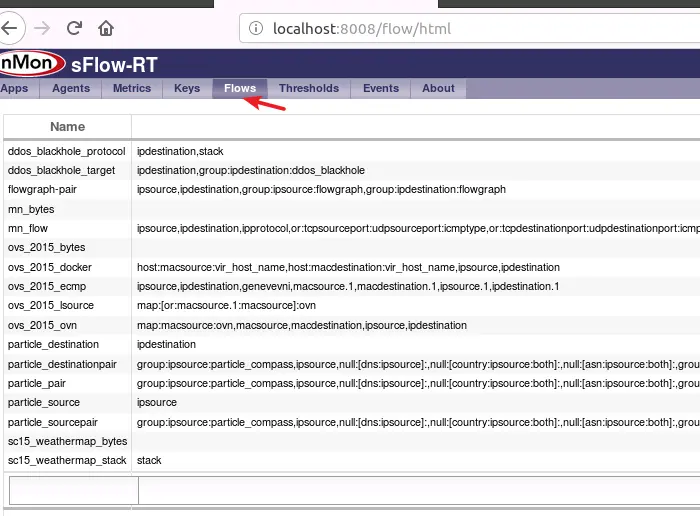The image size is (700, 516).
Task: Click the particle_pair flow name
Action: pos(37,383)
